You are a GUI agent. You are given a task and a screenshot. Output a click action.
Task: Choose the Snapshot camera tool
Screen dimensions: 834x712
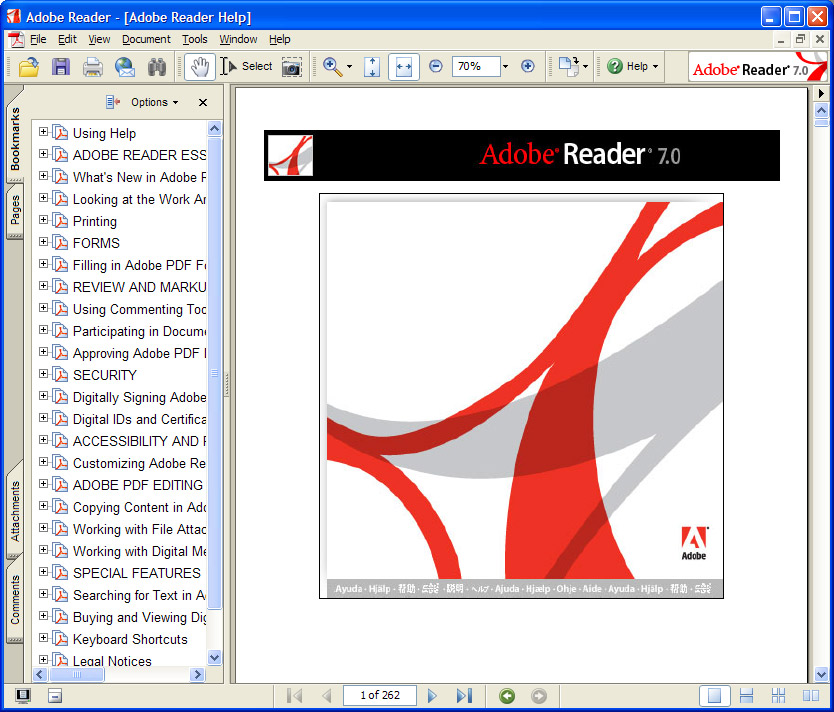point(291,67)
